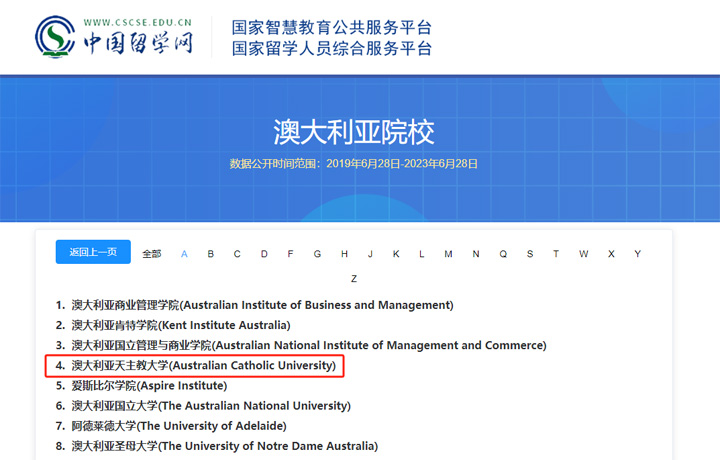Select letter D filter
Image resolution: width=720 pixels, height=460 pixels.
(x=264, y=254)
